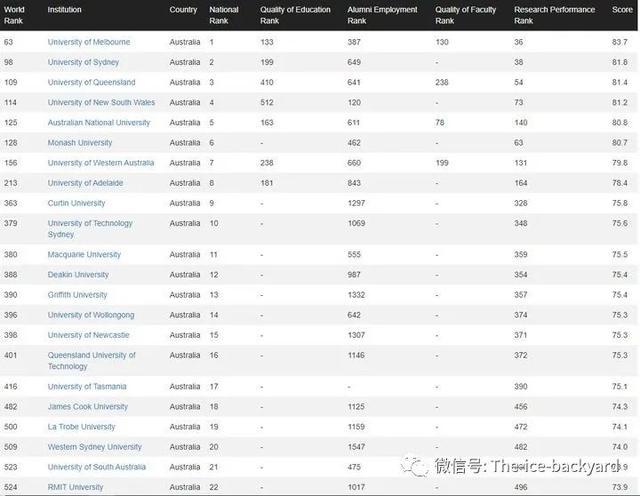Image resolution: width=640 pixels, height=496 pixels.
Task: Open University of Newcastle link
Action: click(x=88, y=335)
